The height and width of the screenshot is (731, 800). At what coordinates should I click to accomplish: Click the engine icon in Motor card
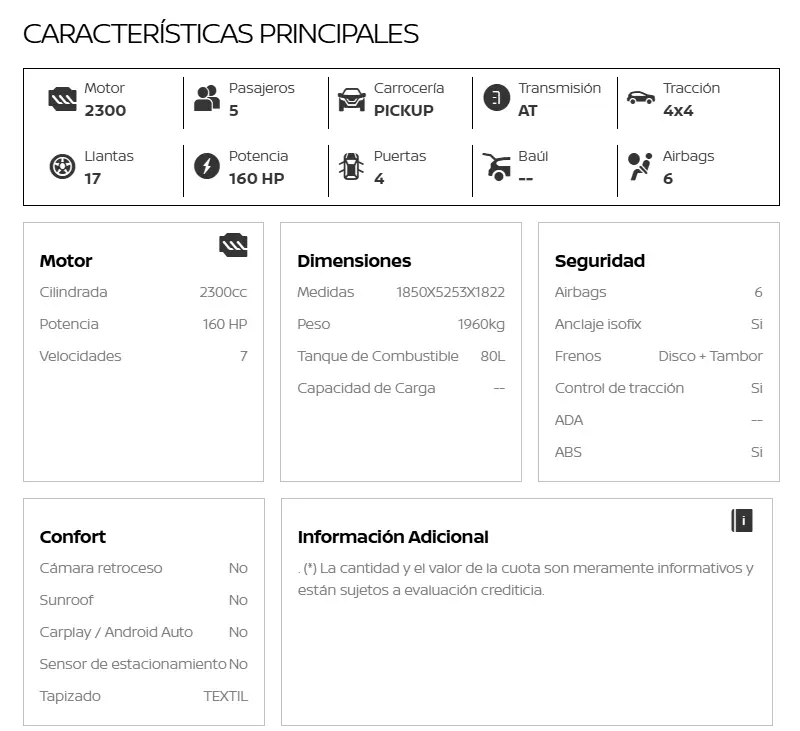pyautogui.click(x=233, y=245)
